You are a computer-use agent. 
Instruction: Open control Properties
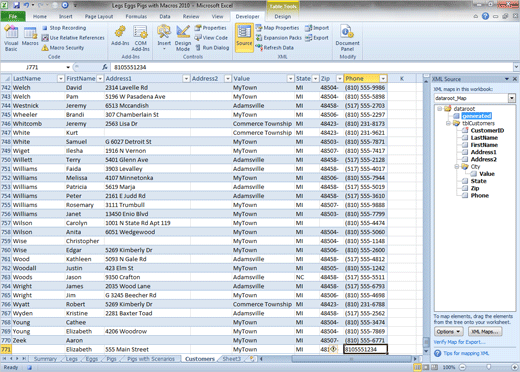click(211, 28)
